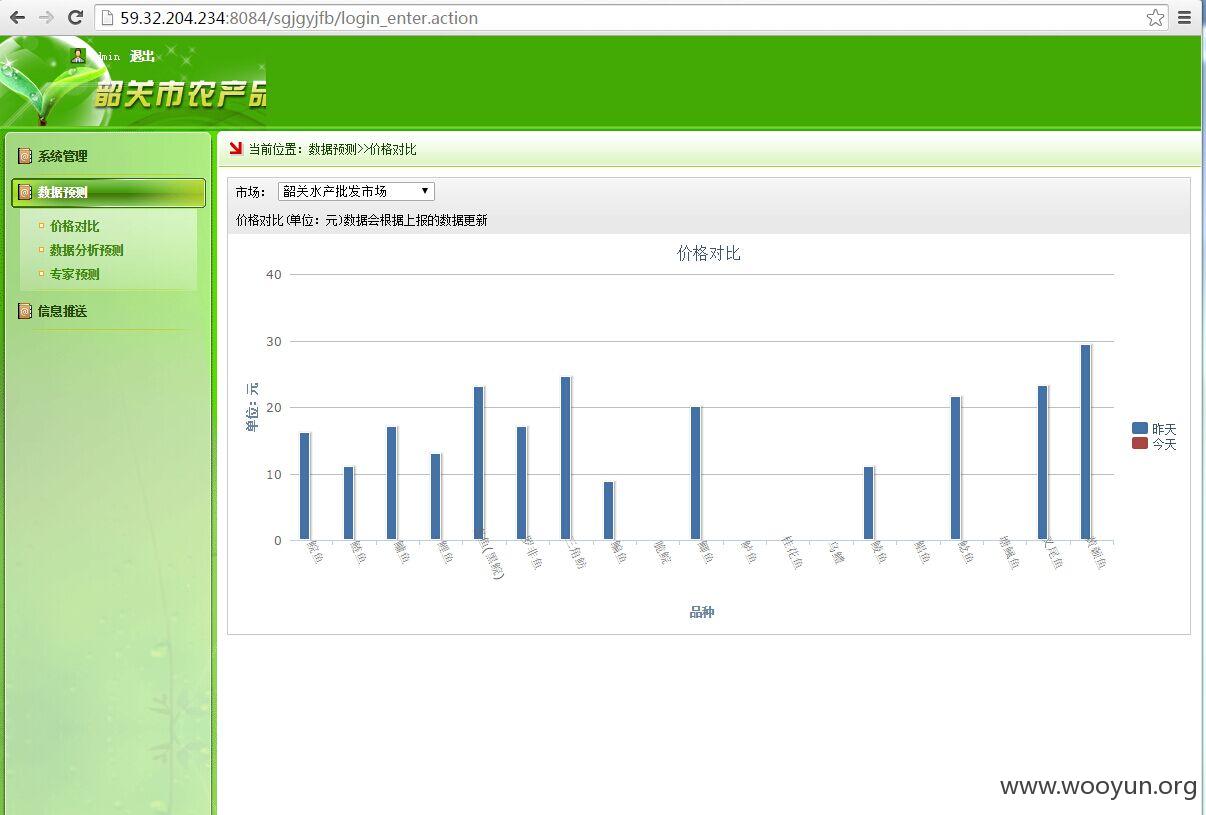Open the Chrome hamburger menu
1206x815 pixels.
(x=1185, y=17)
